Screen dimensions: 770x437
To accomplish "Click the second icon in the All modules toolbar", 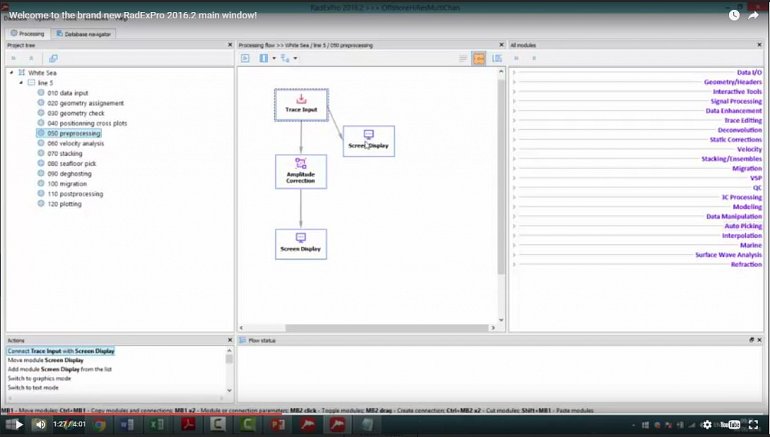I will tap(534, 58).
